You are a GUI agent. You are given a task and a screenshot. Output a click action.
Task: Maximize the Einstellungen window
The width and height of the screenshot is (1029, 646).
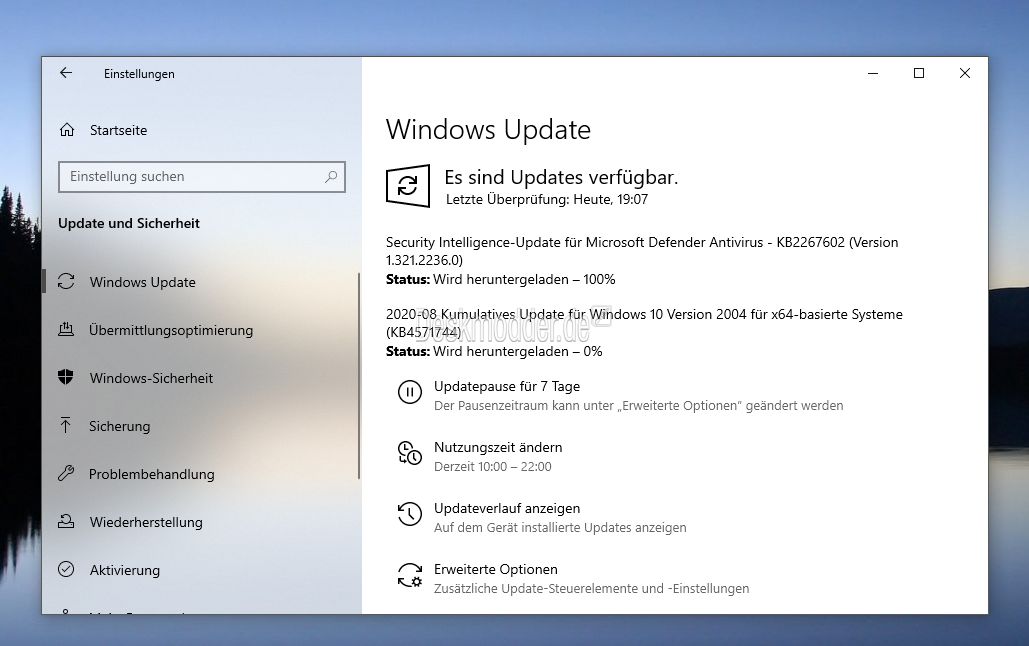(919, 73)
